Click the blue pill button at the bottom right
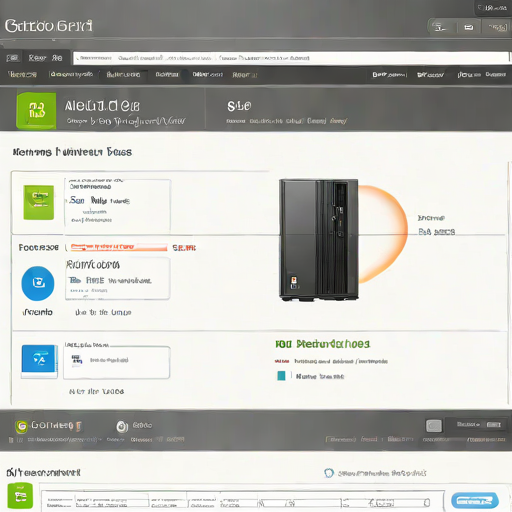 [475, 500]
